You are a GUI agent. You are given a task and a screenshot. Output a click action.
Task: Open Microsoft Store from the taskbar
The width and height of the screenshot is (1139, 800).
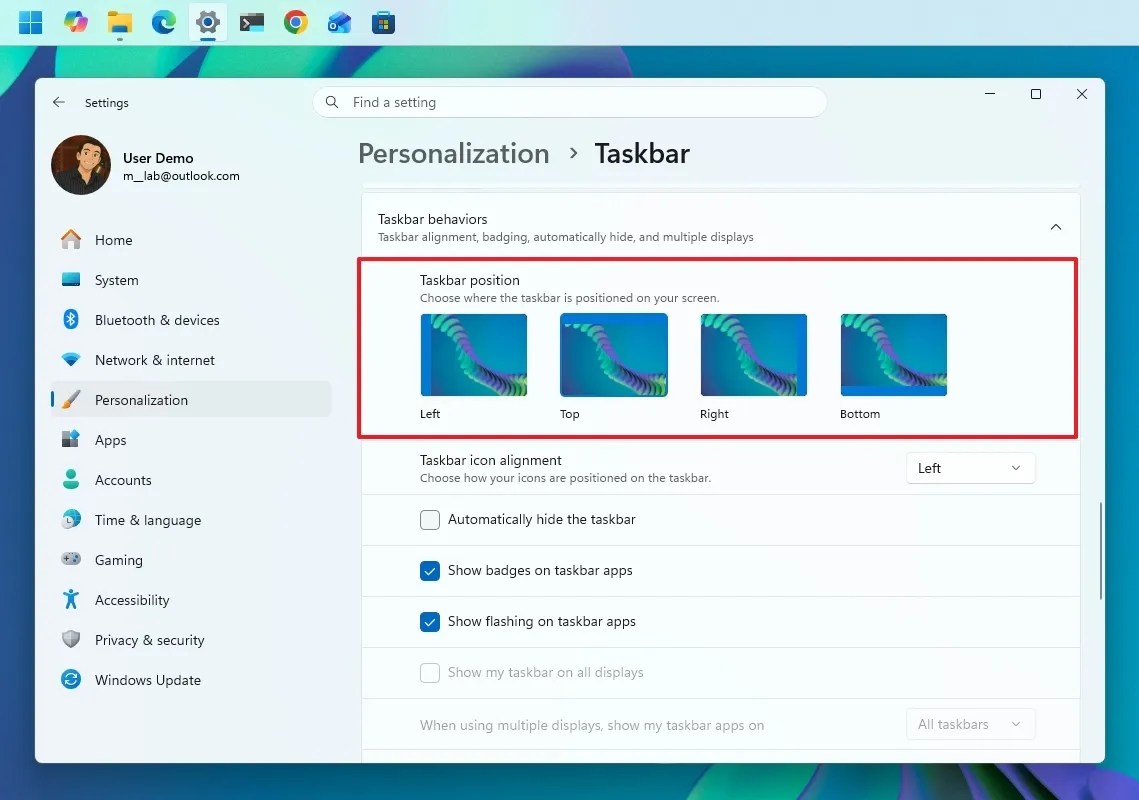383,23
